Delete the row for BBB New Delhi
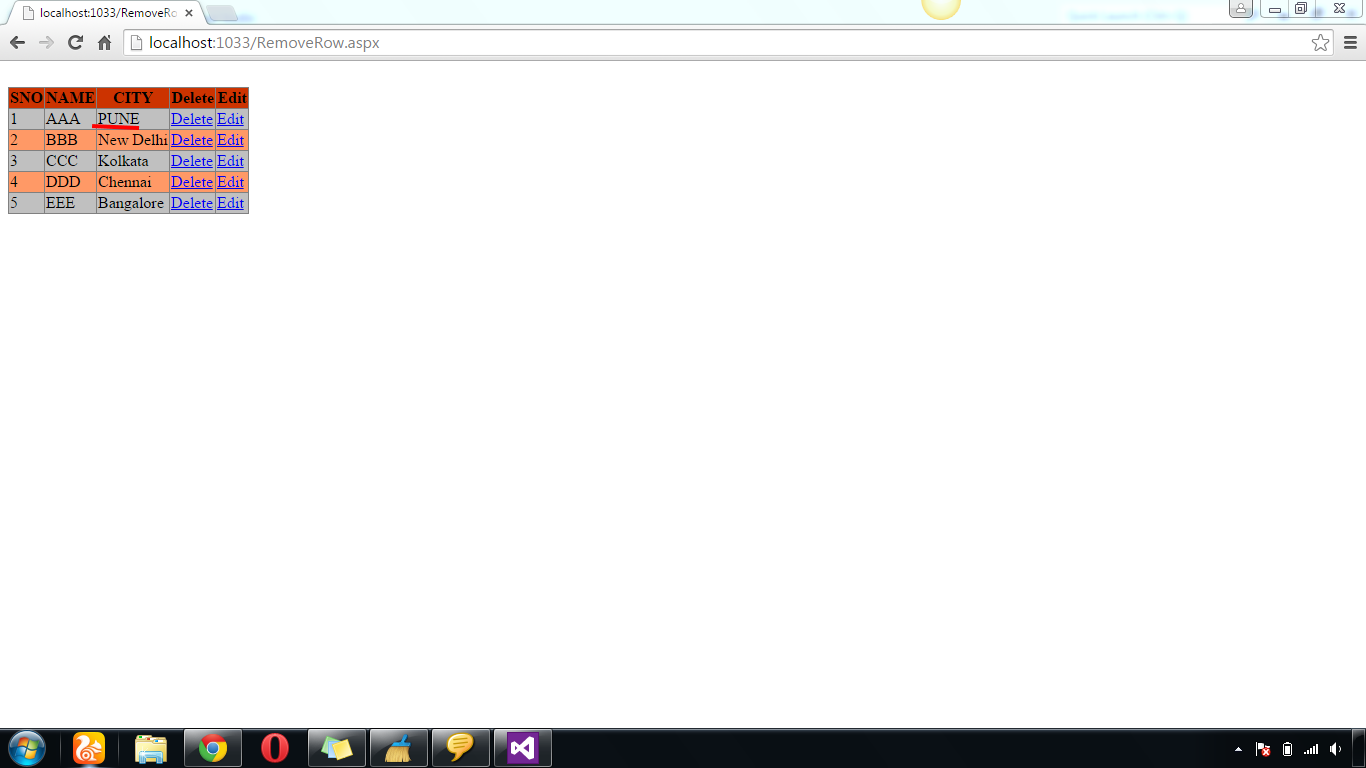 coord(191,140)
